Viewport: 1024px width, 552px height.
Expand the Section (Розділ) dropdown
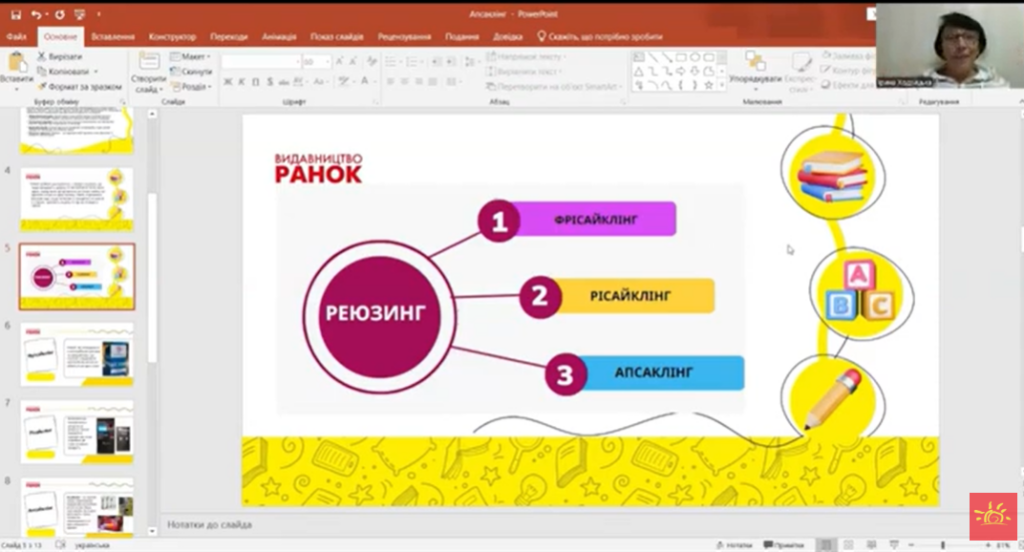coord(190,87)
